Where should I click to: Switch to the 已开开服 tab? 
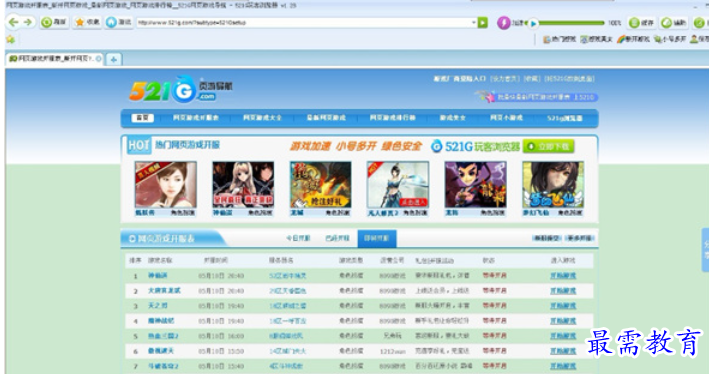(337, 238)
